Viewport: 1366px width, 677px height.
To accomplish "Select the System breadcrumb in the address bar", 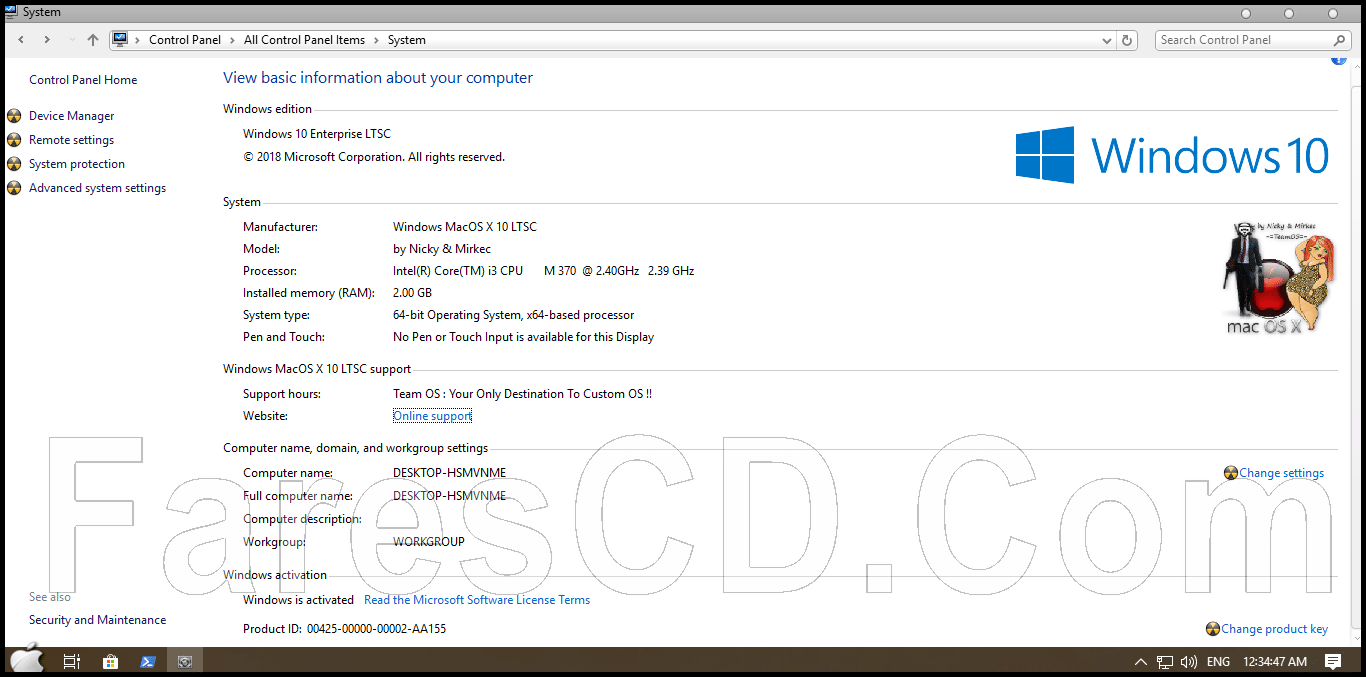I will click(x=407, y=40).
